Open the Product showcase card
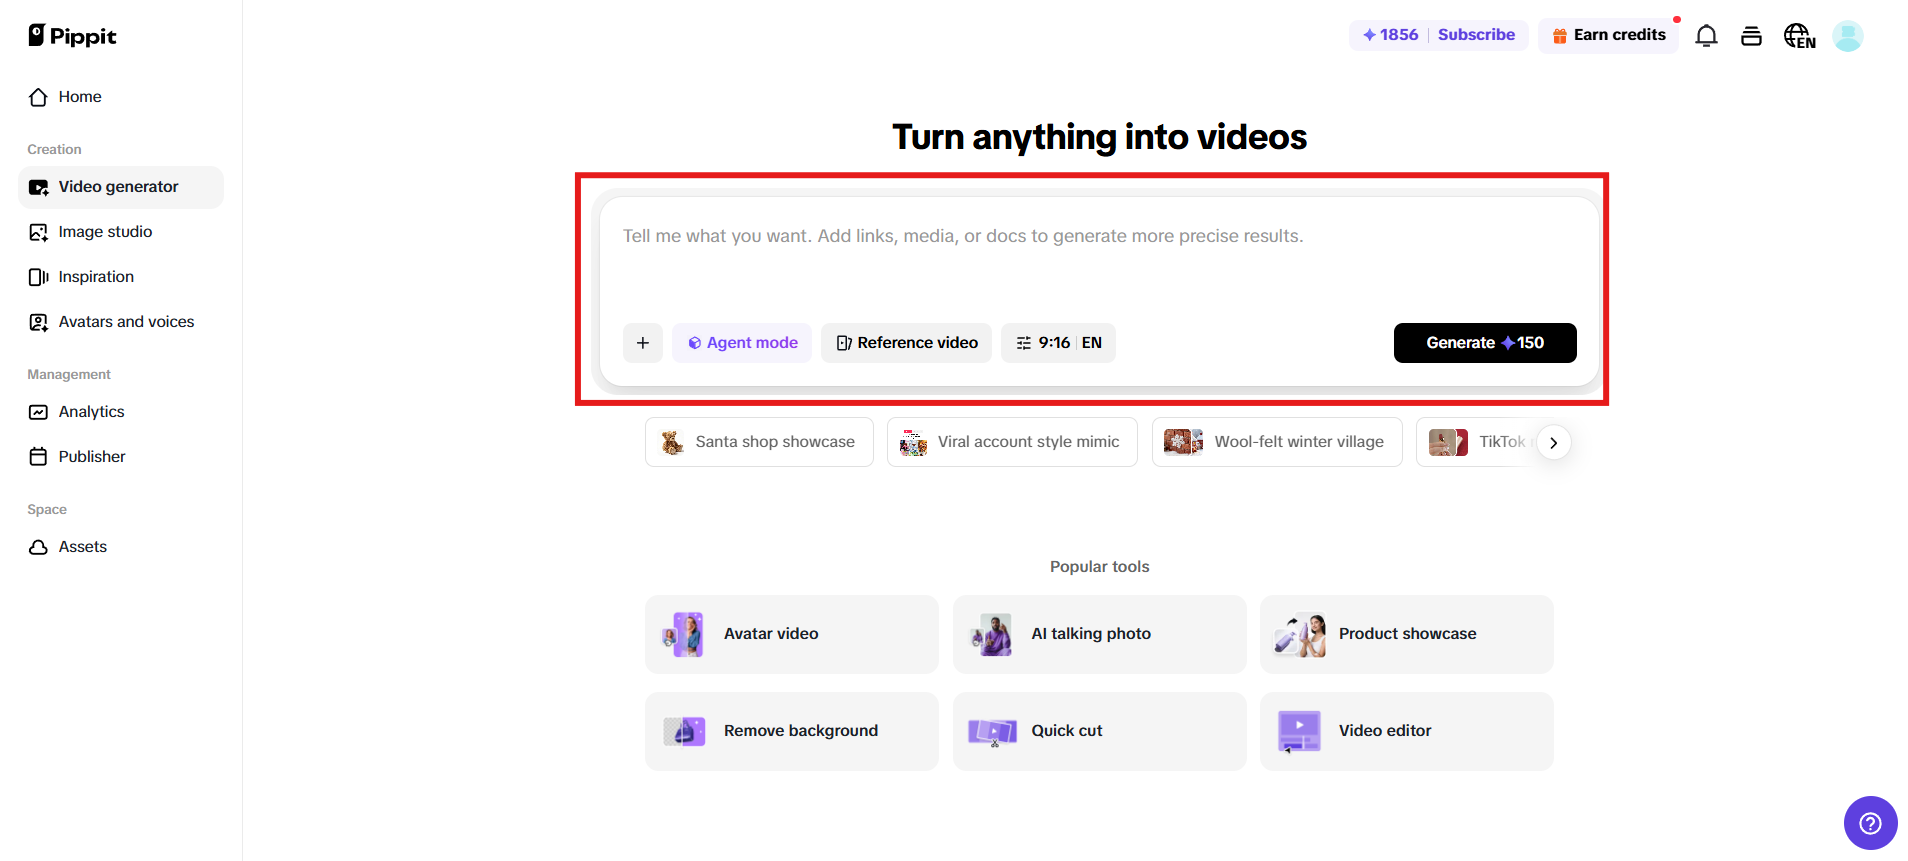The width and height of the screenshot is (1908, 861). coord(1407,634)
